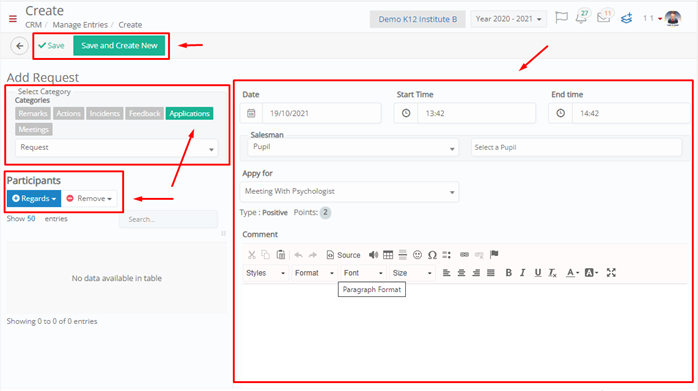Open notifications bell with 27 badge
This screenshot has height=391, width=698.
(x=582, y=17)
